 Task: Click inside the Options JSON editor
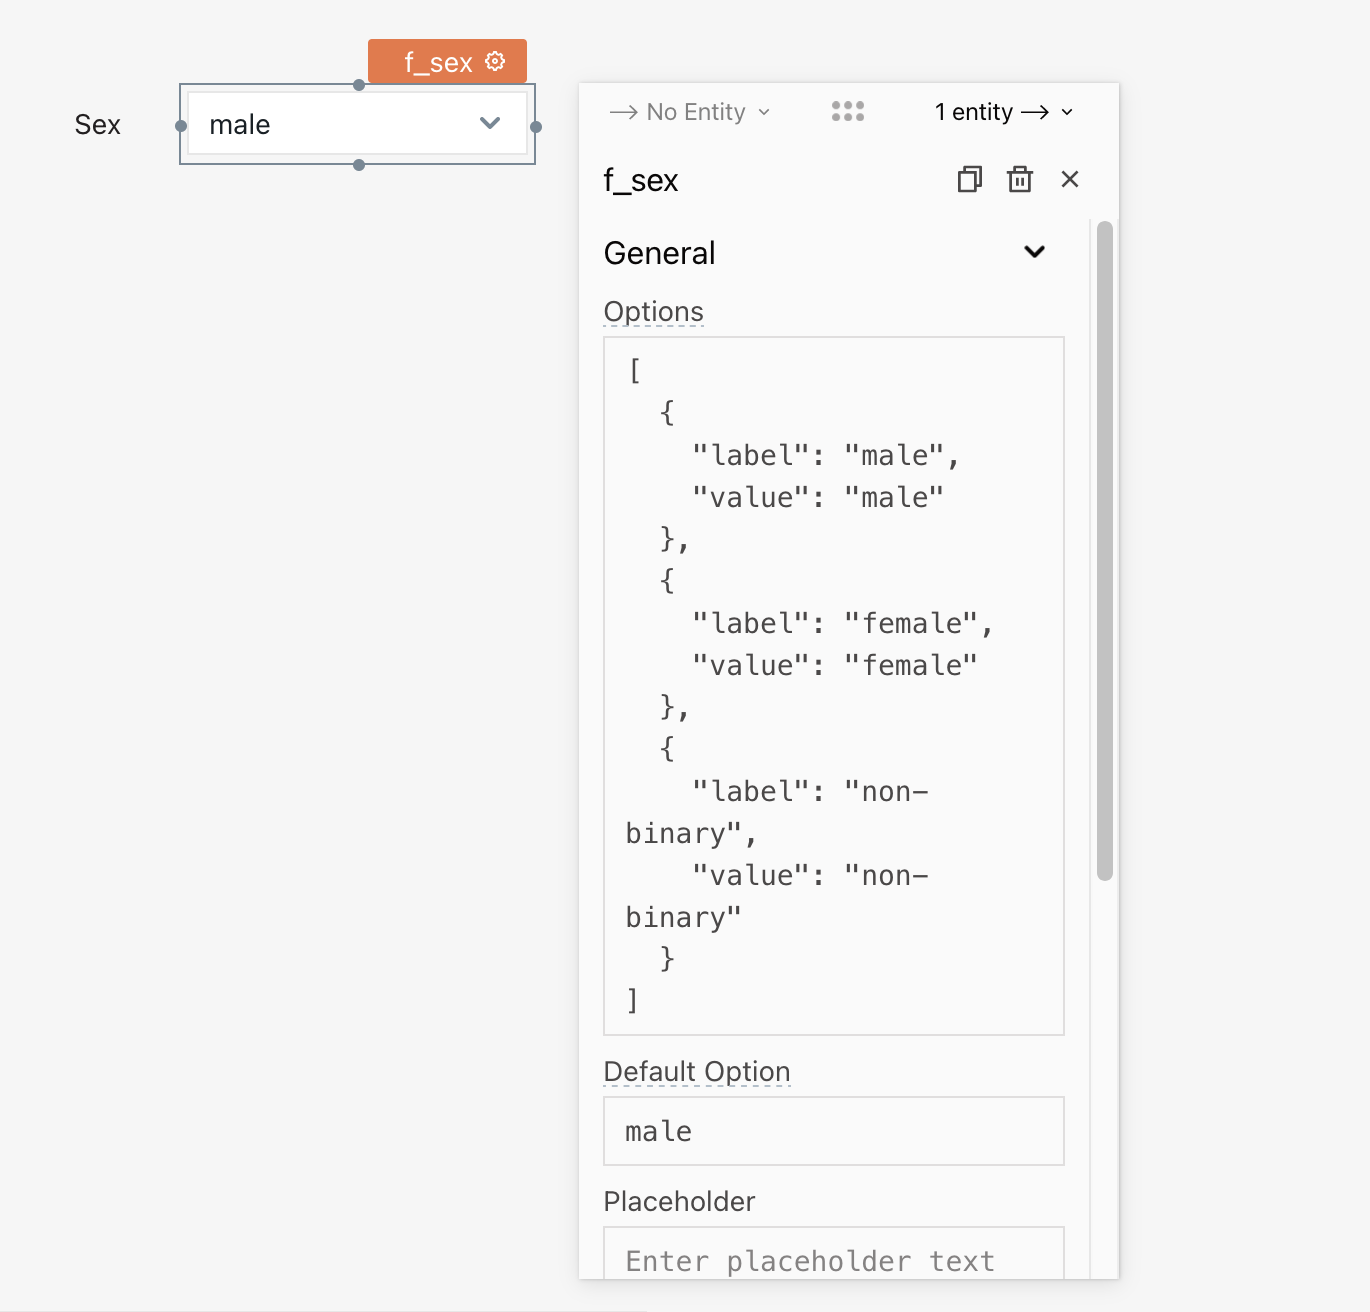tap(834, 686)
